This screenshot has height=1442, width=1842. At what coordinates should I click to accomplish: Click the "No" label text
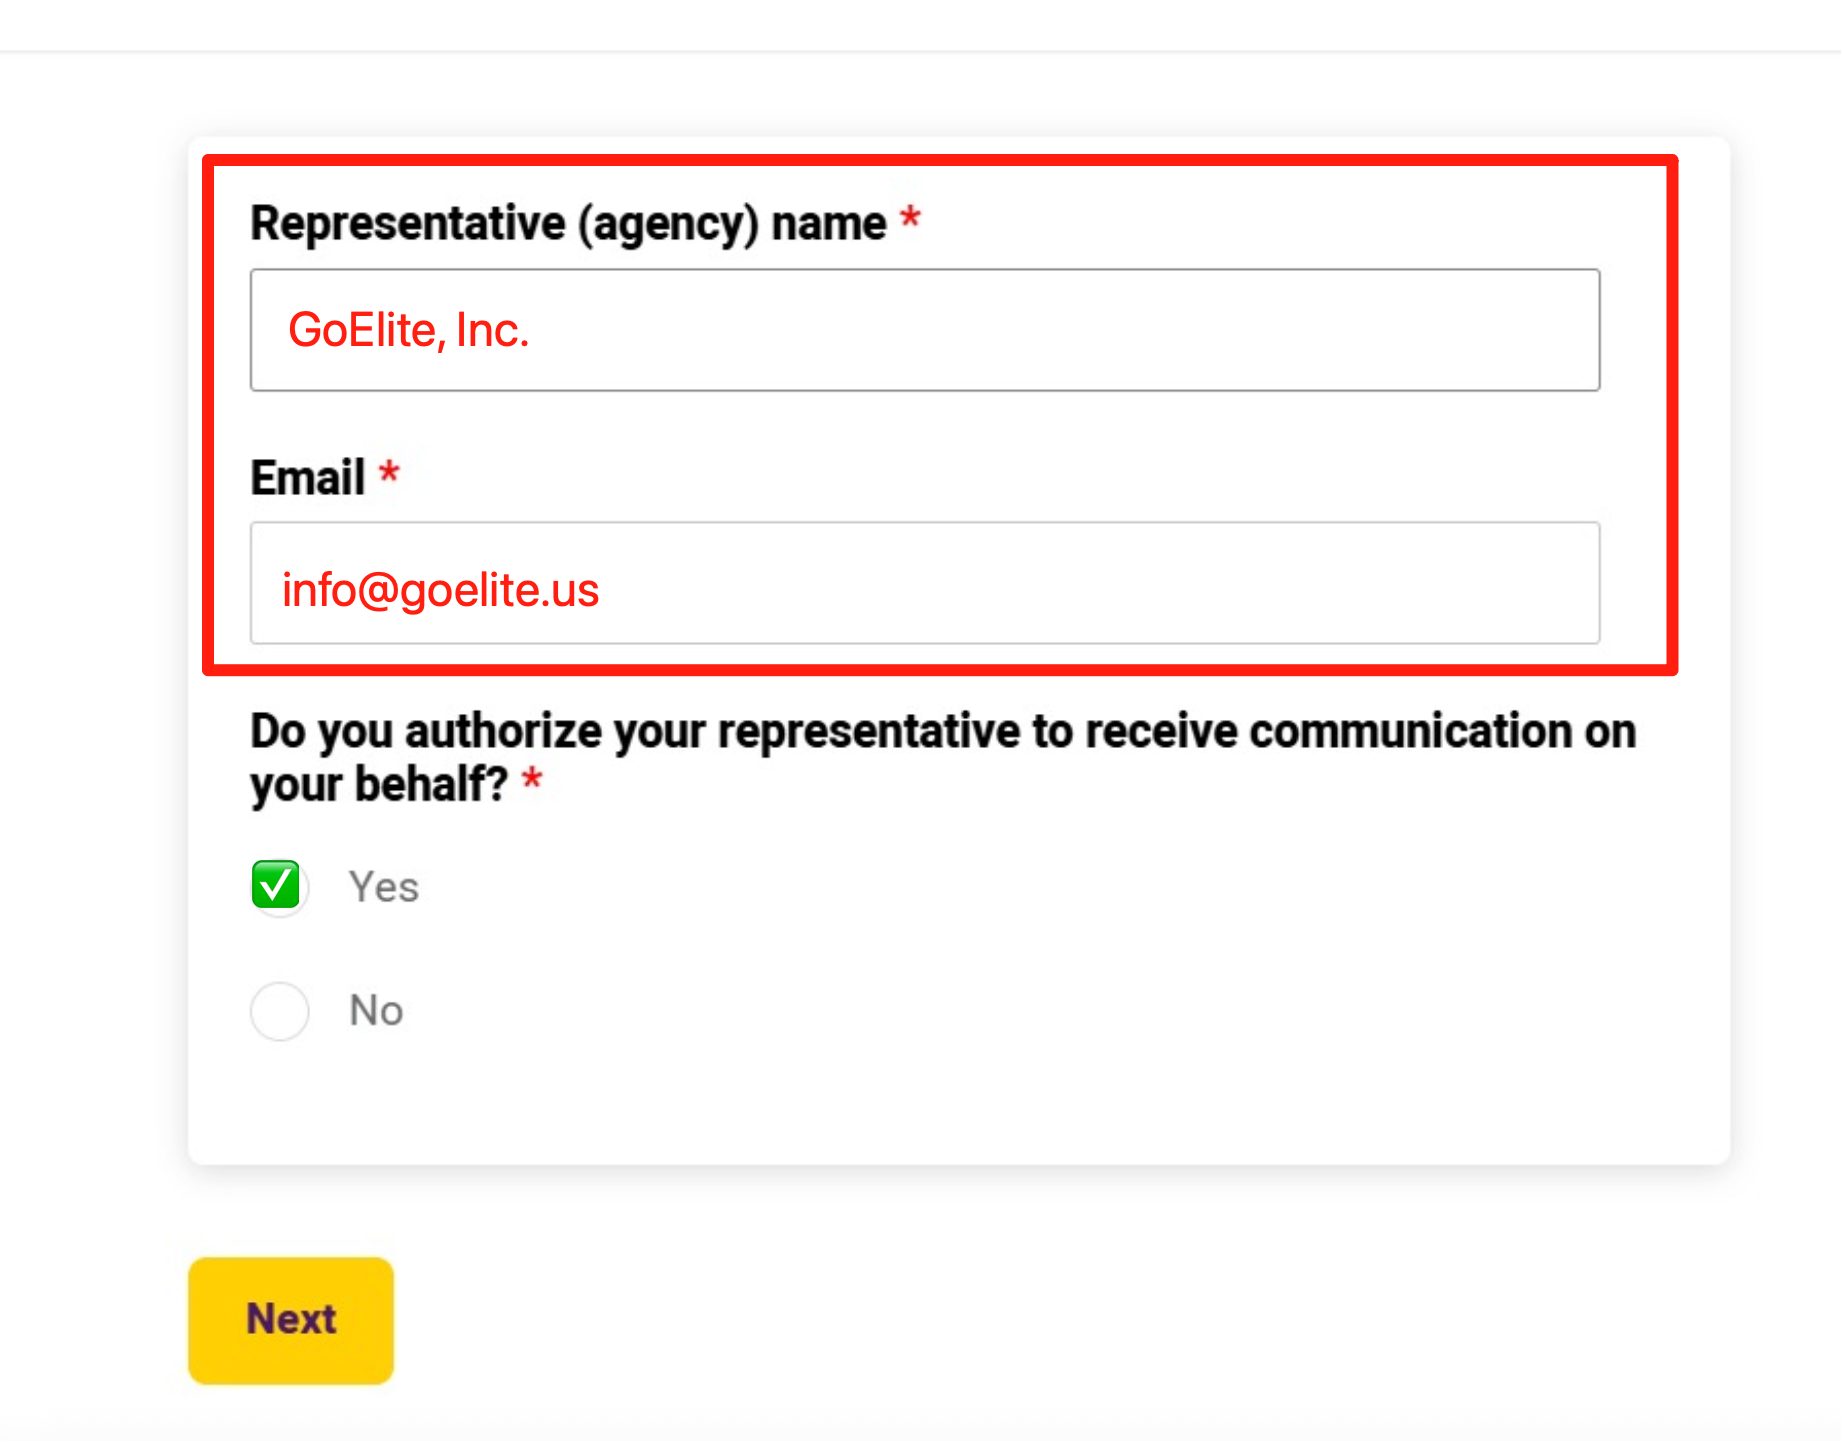[376, 1011]
